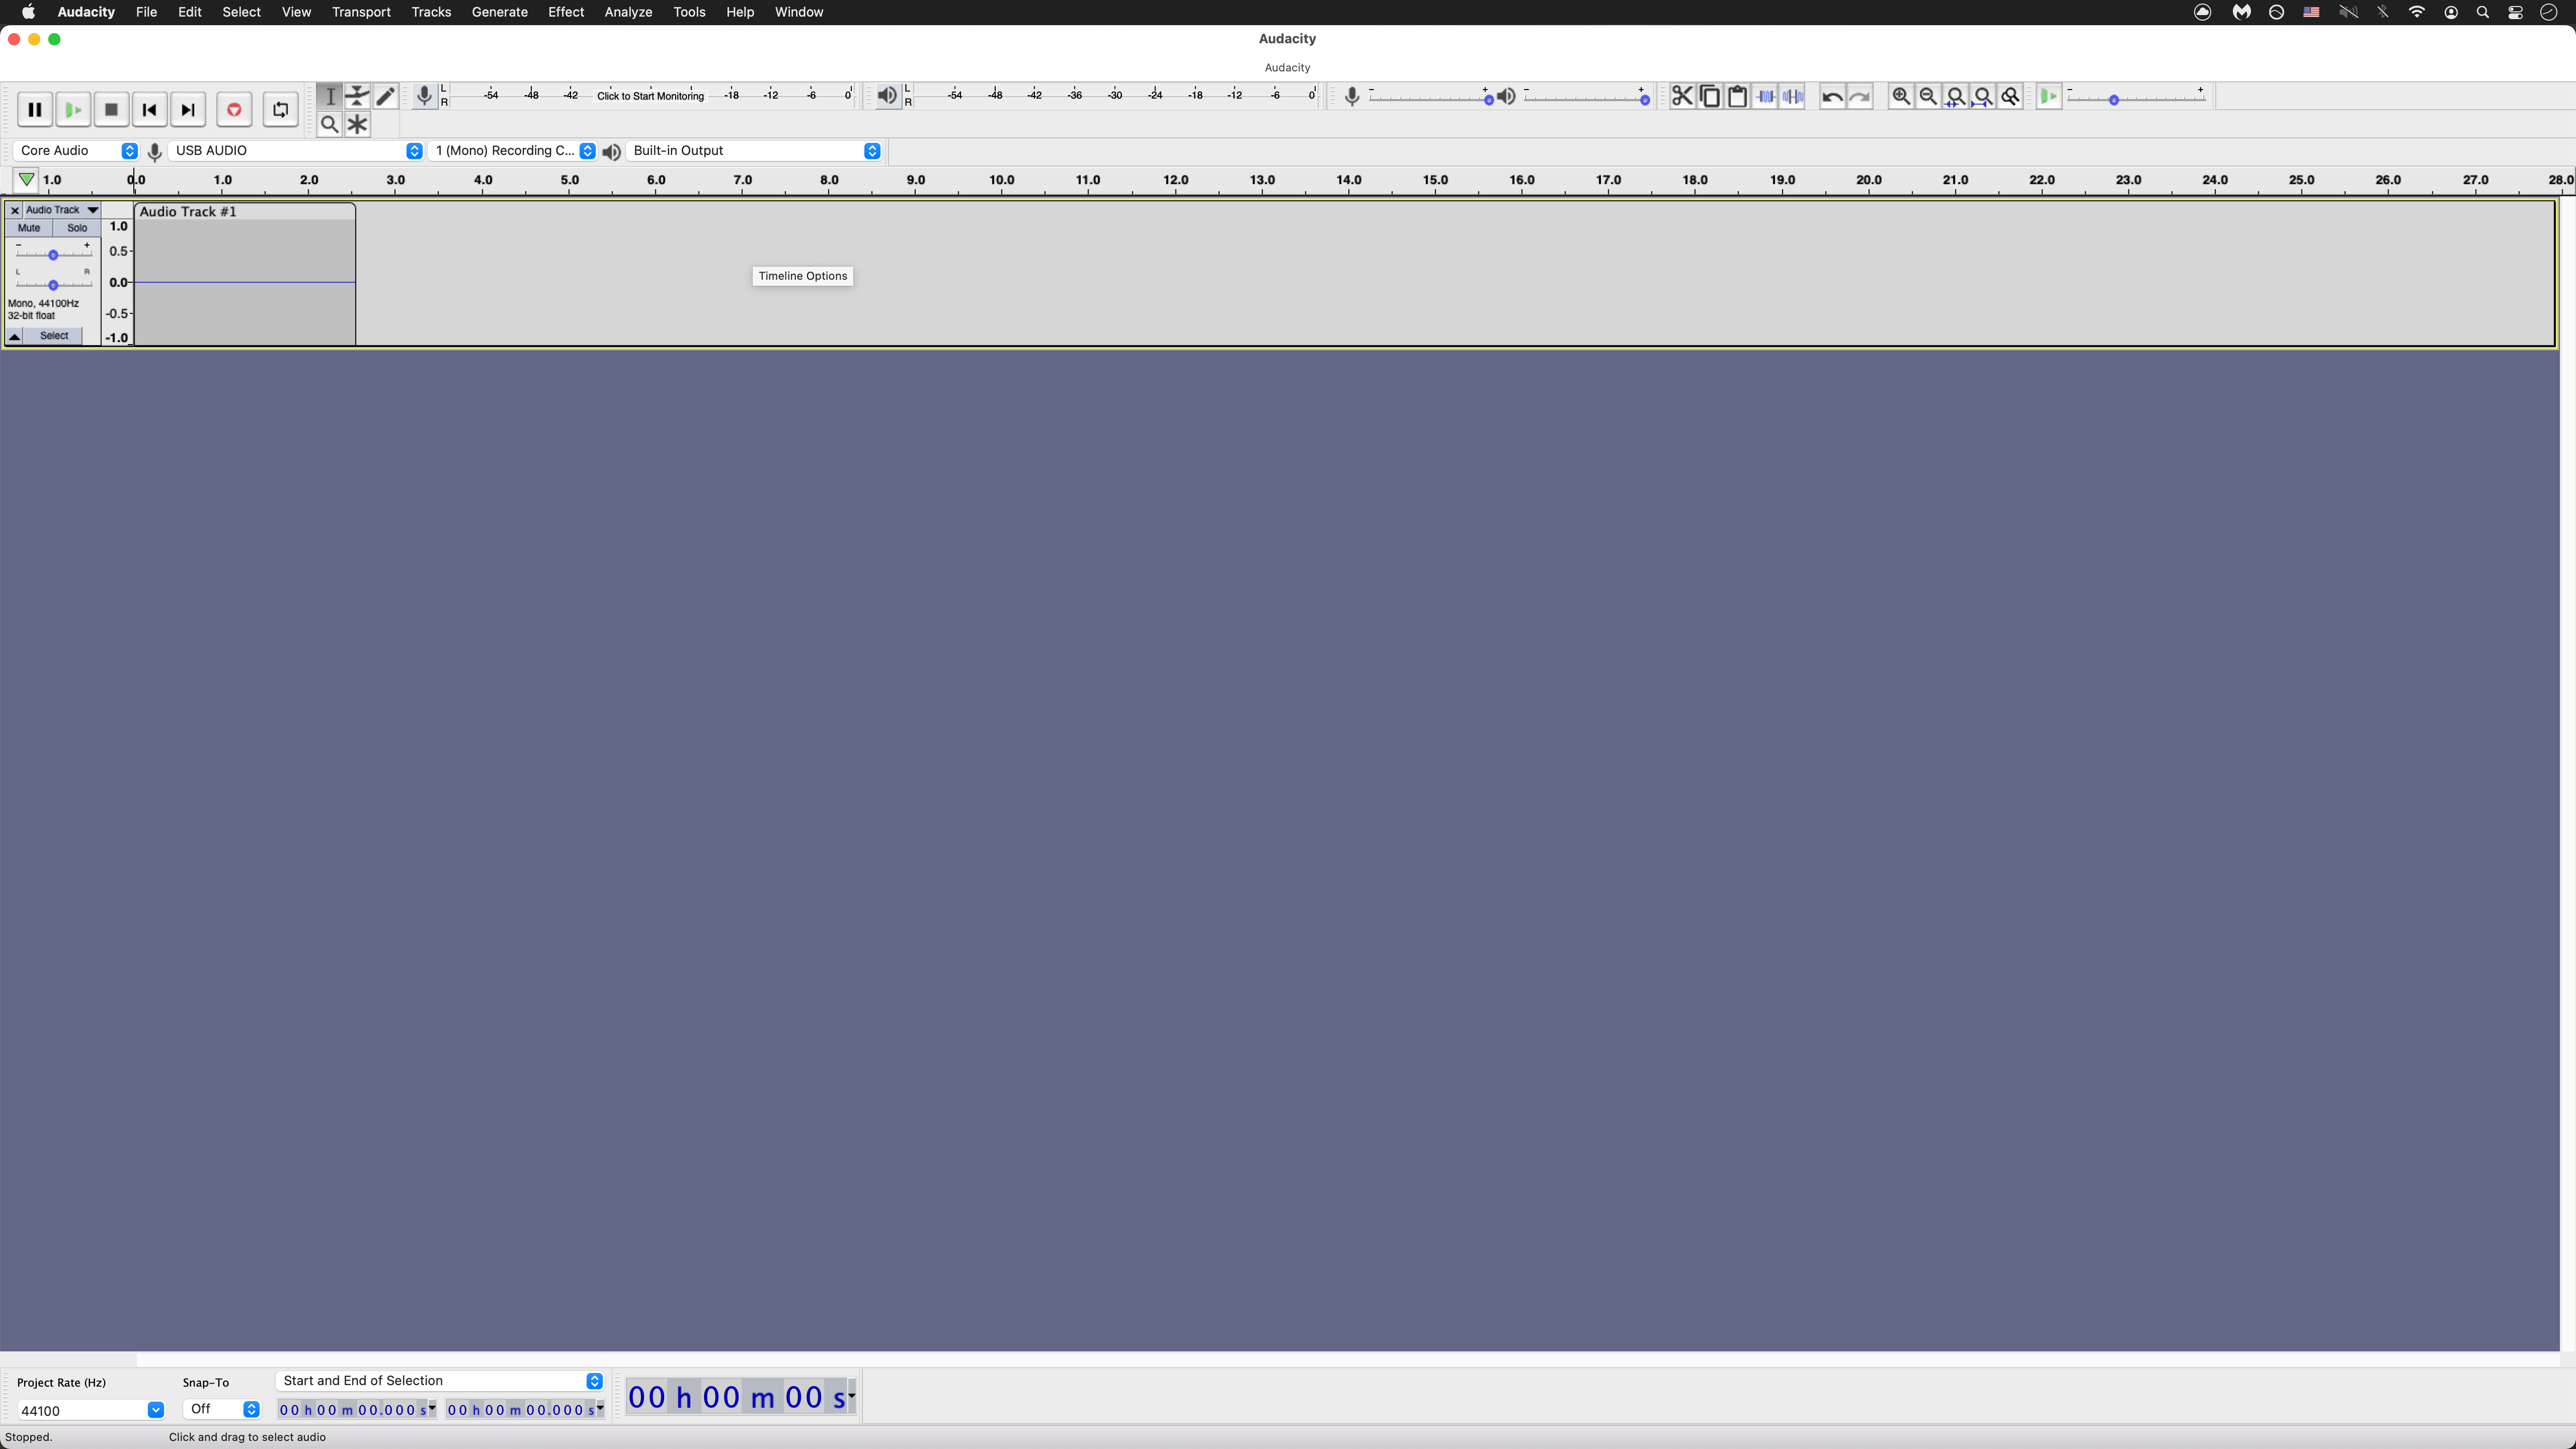
Task: Open Start and End of Selection dropdown
Action: click(440, 1381)
